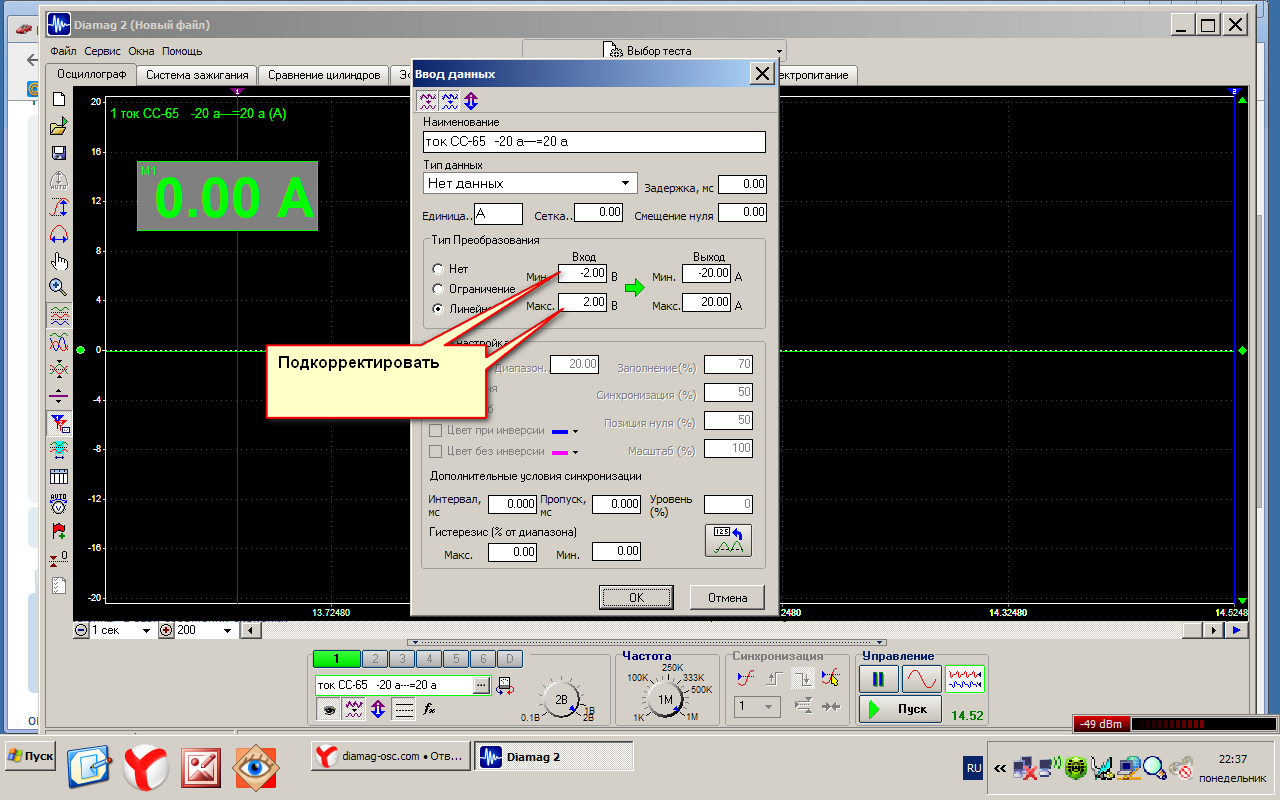Toggle channel D button

510,659
